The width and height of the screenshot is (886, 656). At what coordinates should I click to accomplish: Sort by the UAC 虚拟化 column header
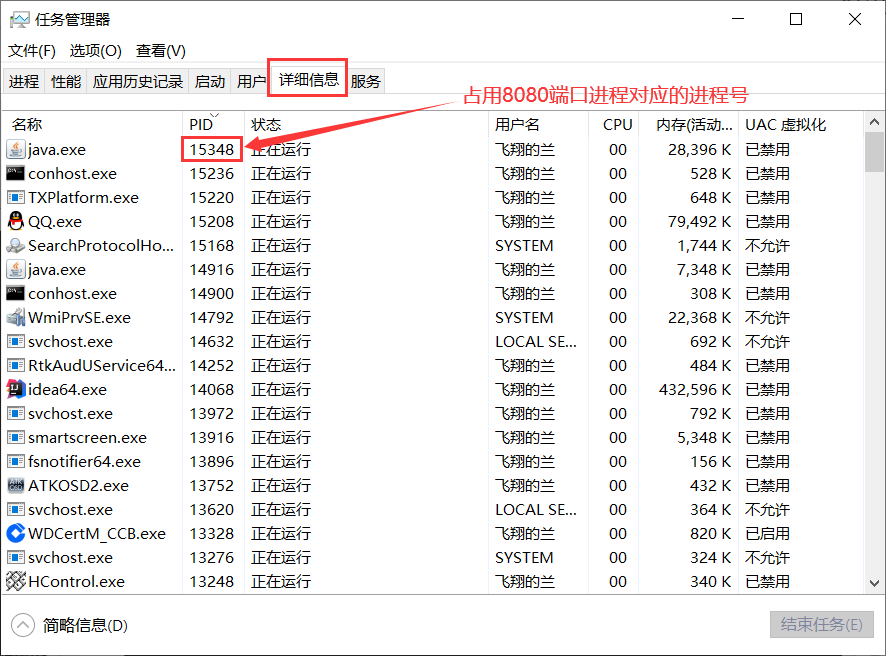click(x=801, y=124)
